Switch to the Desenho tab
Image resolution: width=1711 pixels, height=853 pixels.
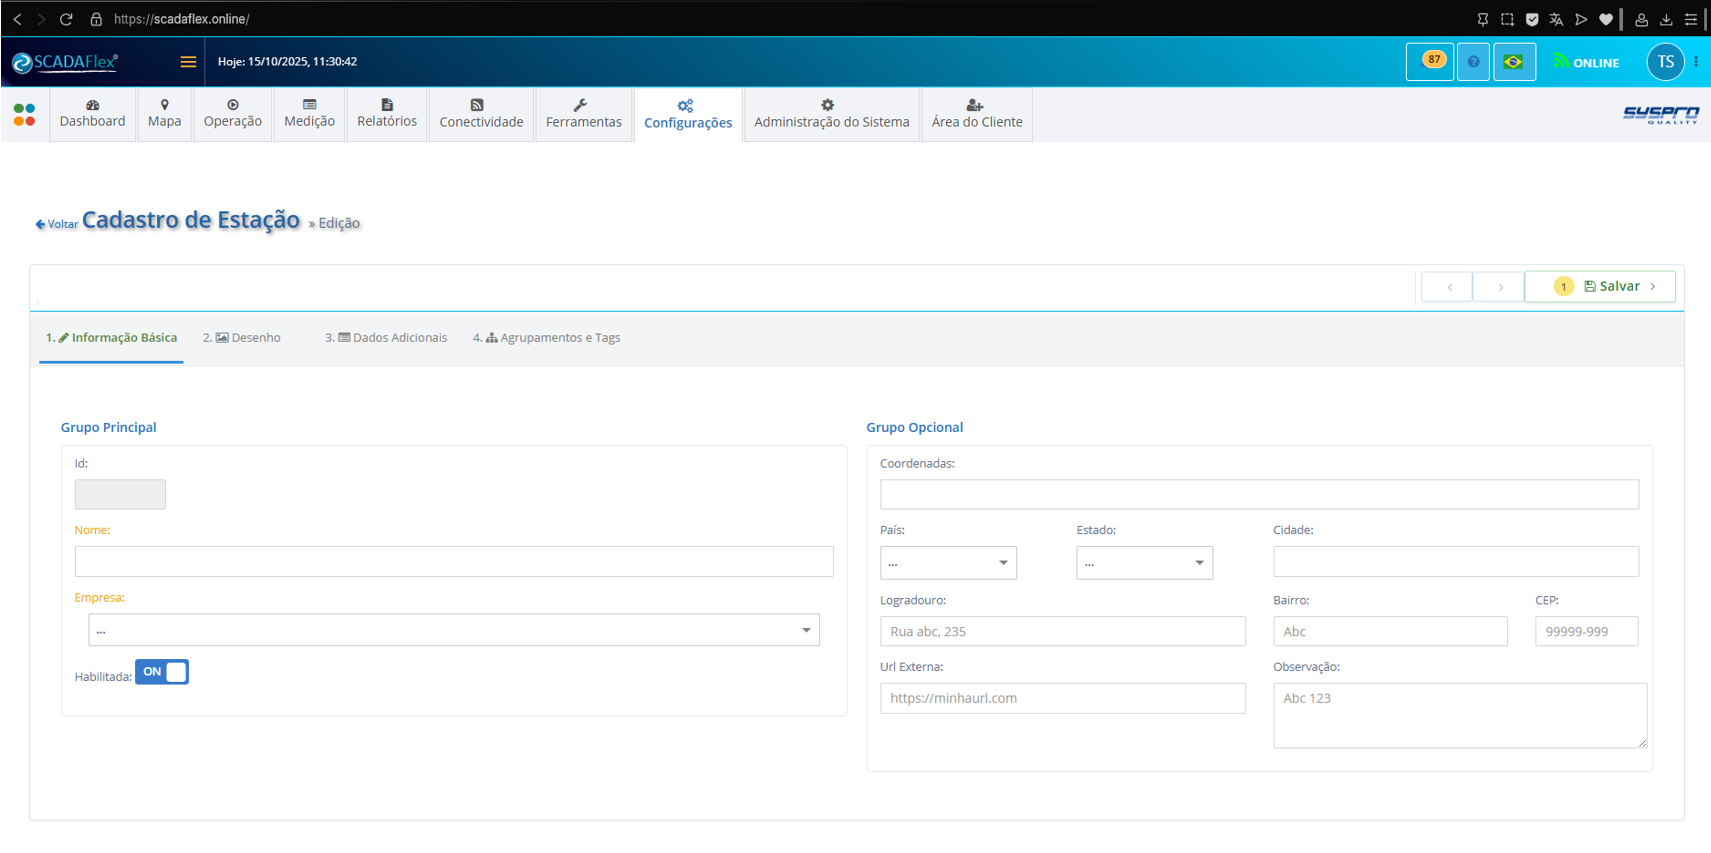[x=242, y=338]
